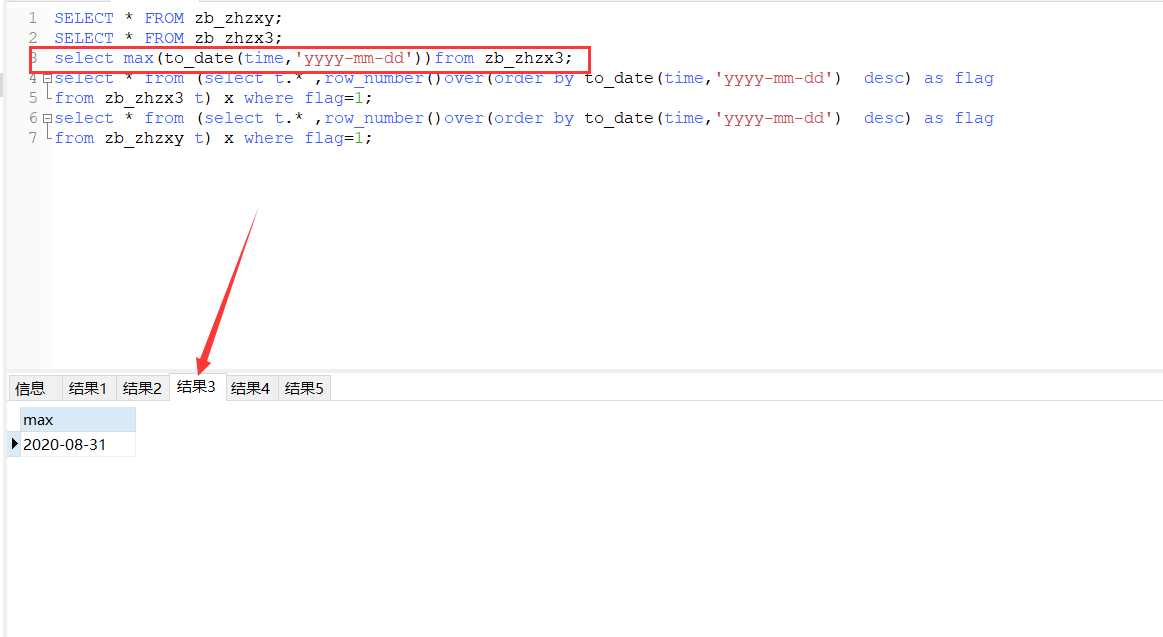Click line 1 SELECT * FROM zb_zhzxy
Image resolution: width=1163 pixels, height=637 pixels.
tap(168, 18)
